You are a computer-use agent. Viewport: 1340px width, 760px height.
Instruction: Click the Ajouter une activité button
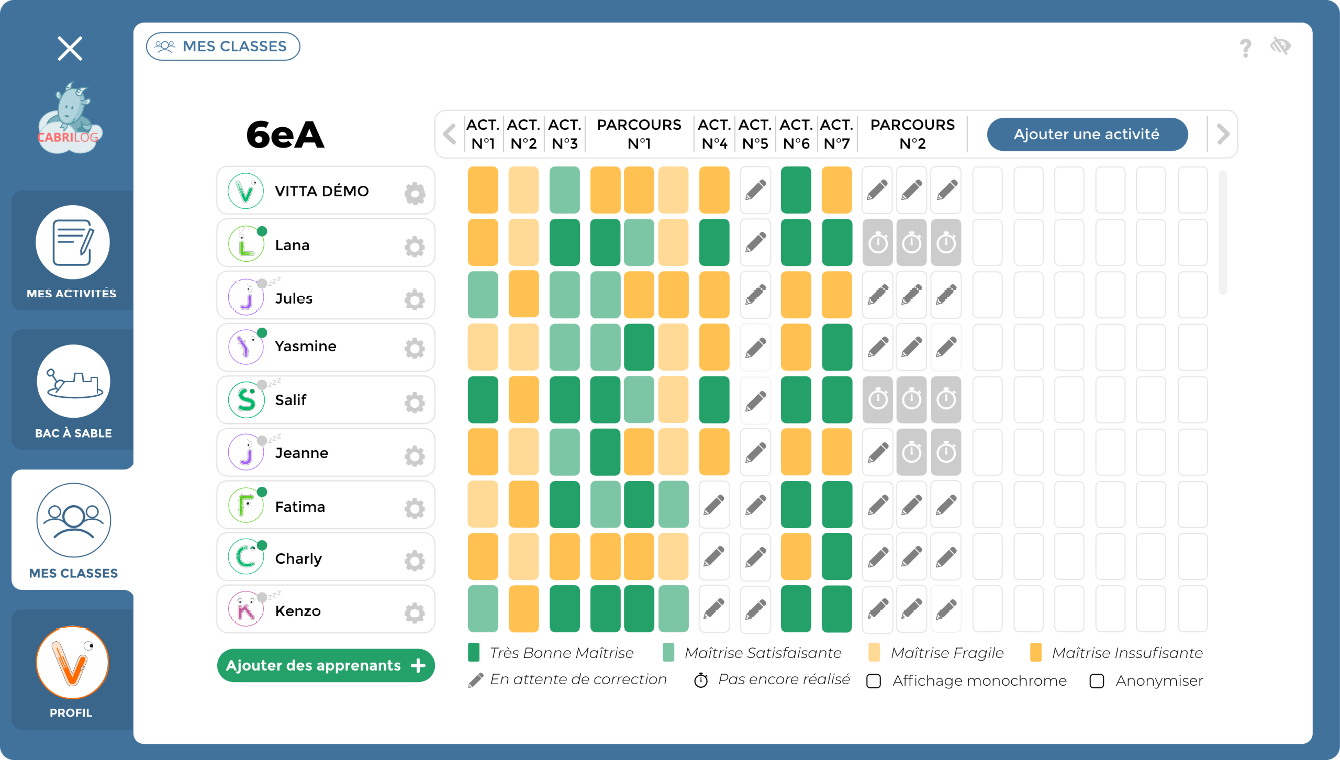pyautogui.click(x=1086, y=134)
